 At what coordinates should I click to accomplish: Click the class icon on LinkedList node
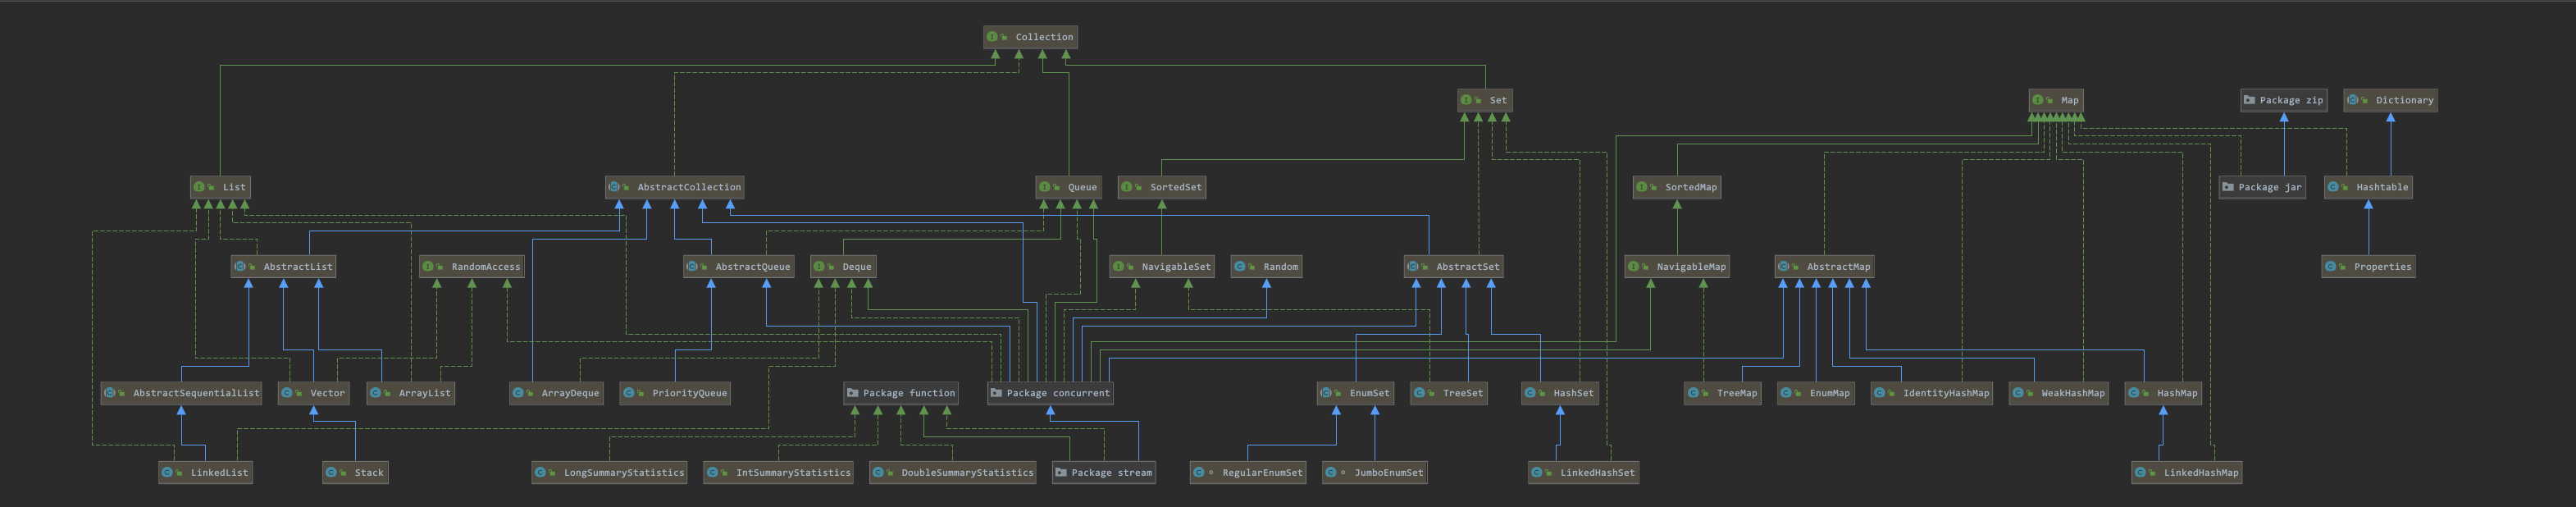167,473
